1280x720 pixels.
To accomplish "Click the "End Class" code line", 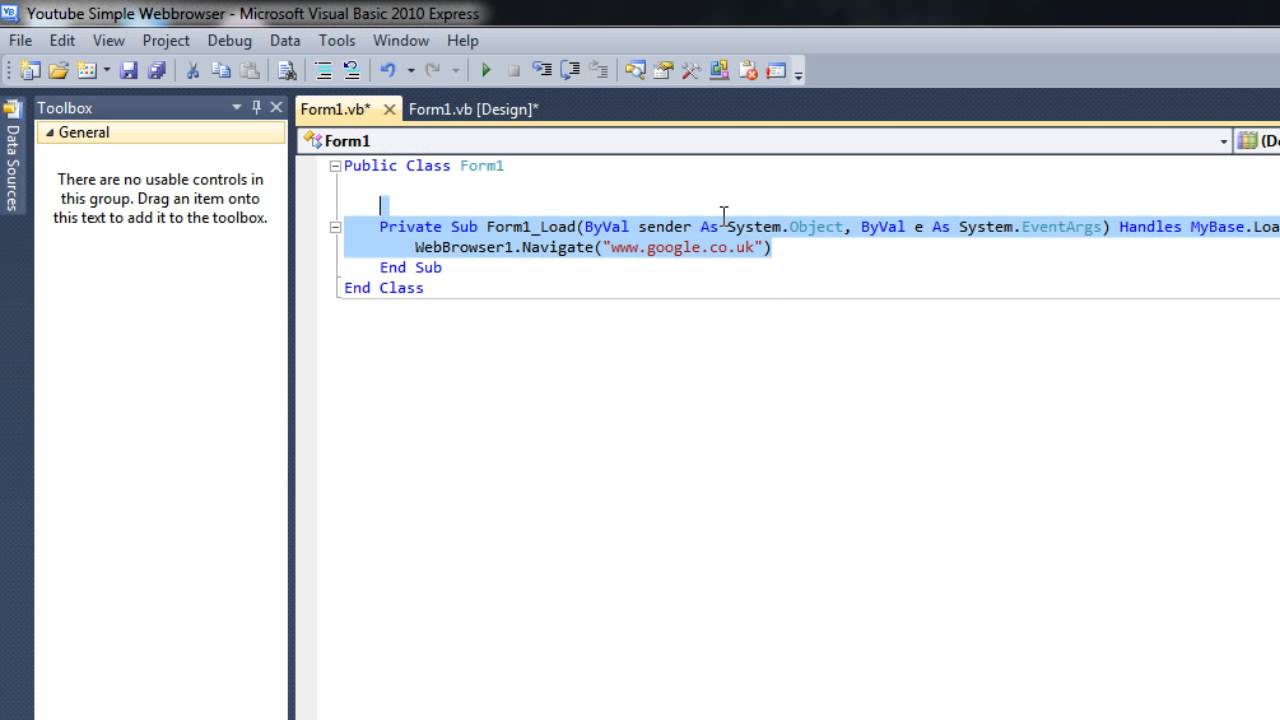I will coord(384,288).
